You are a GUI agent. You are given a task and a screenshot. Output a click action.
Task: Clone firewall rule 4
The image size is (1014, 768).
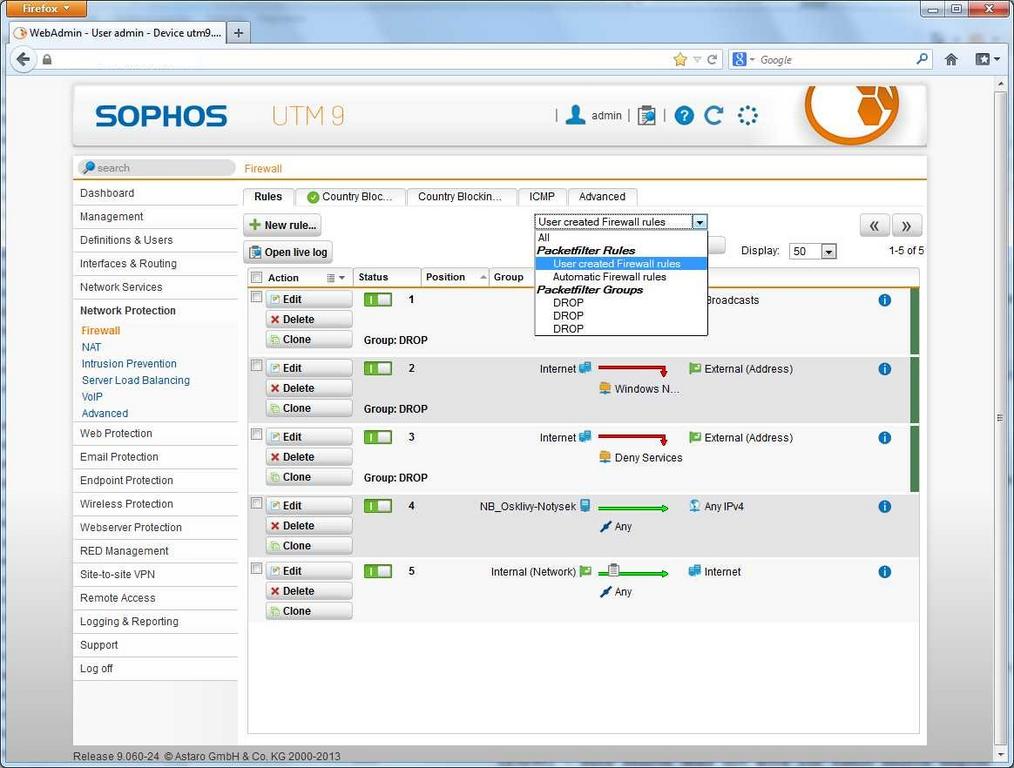point(309,546)
